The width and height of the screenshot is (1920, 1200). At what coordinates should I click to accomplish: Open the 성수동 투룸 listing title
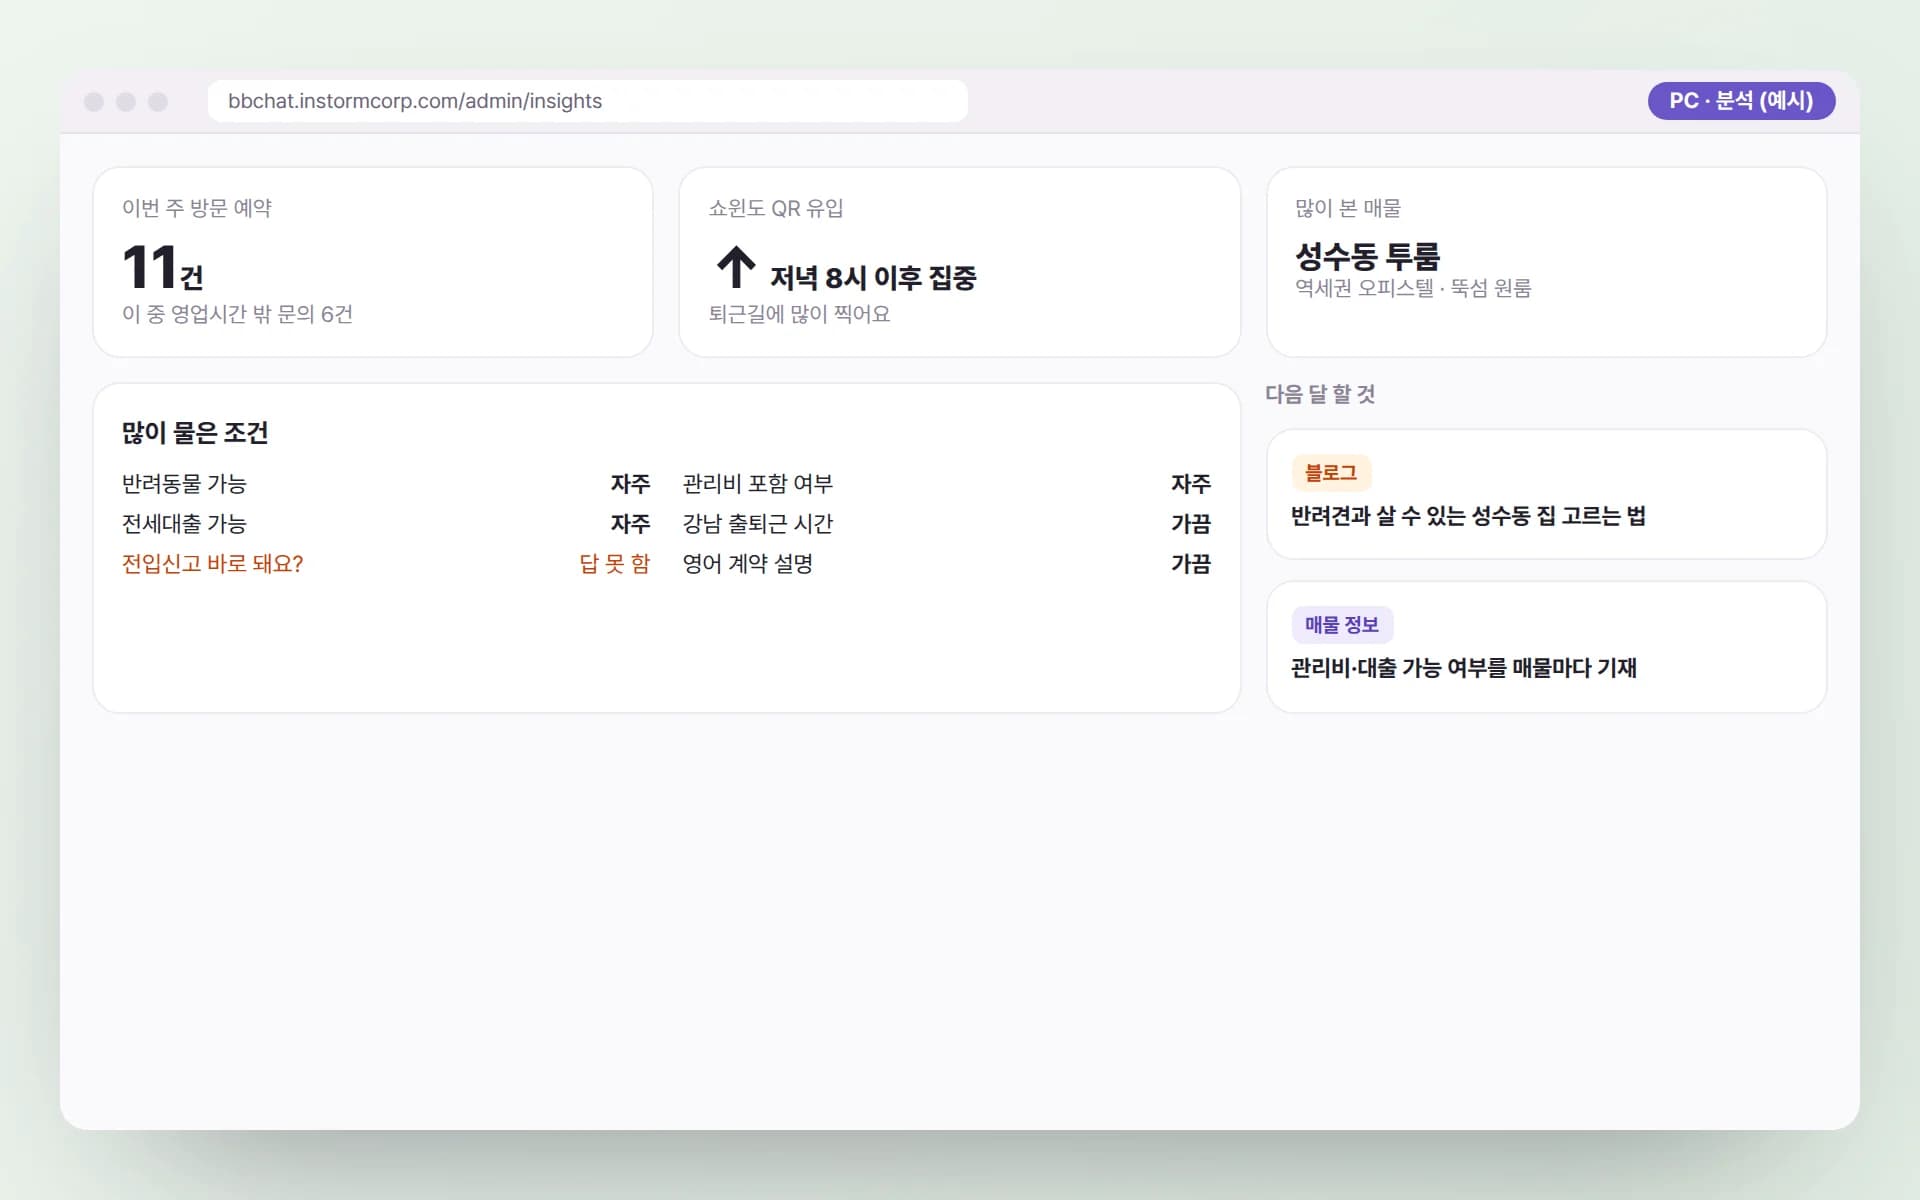[1367, 256]
